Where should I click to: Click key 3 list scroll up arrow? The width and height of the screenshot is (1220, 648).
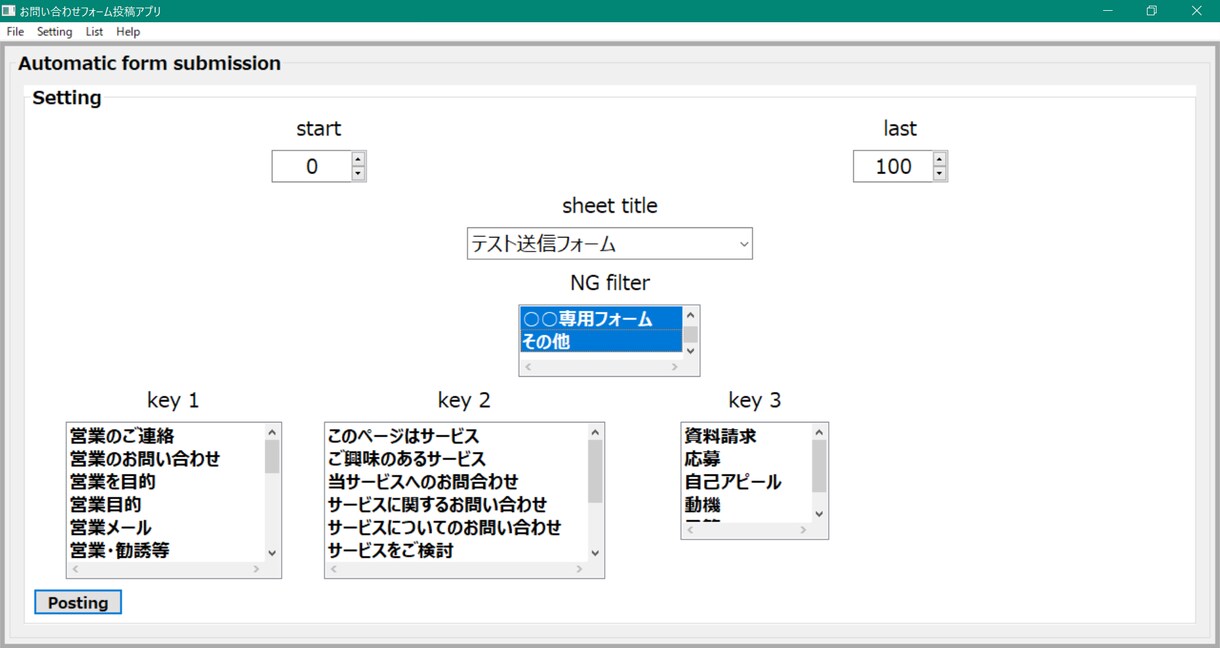pyautogui.click(x=819, y=432)
